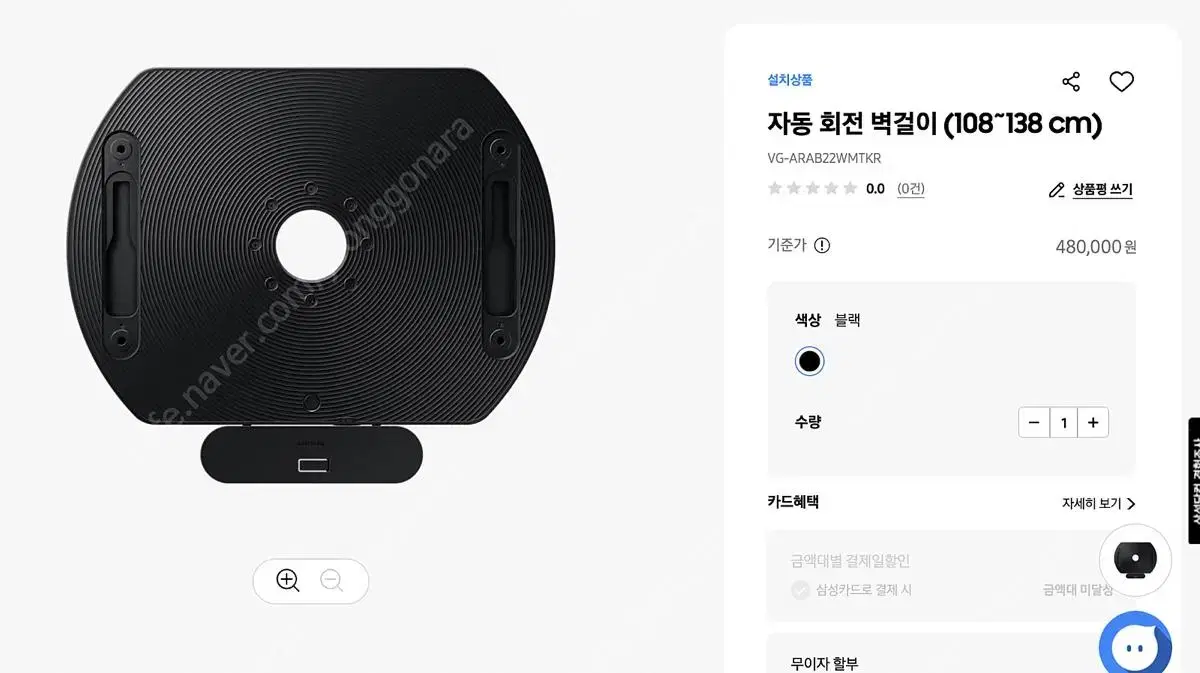The width and height of the screenshot is (1200, 673).
Task: Increase quantity with the plus button
Action: pos(1093,423)
